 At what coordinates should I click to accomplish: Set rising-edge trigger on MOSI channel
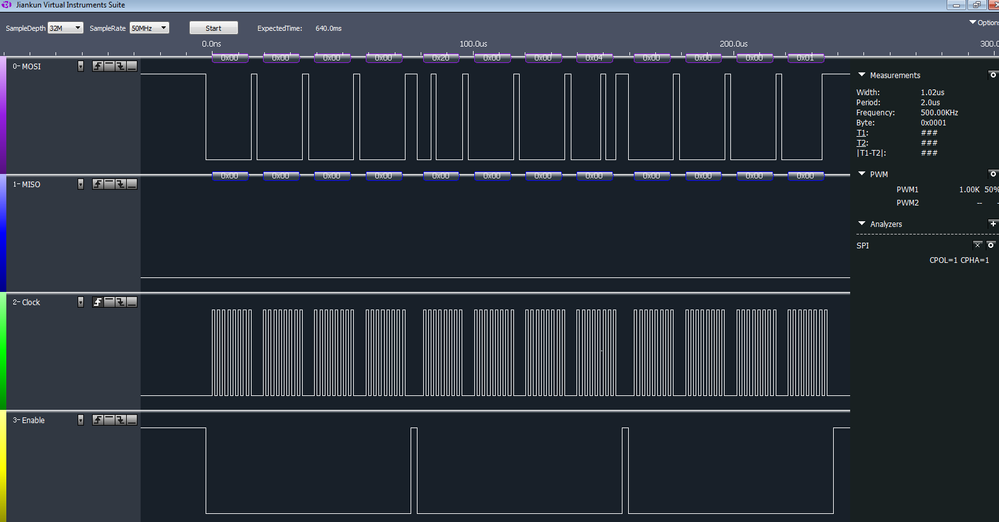click(x=97, y=66)
